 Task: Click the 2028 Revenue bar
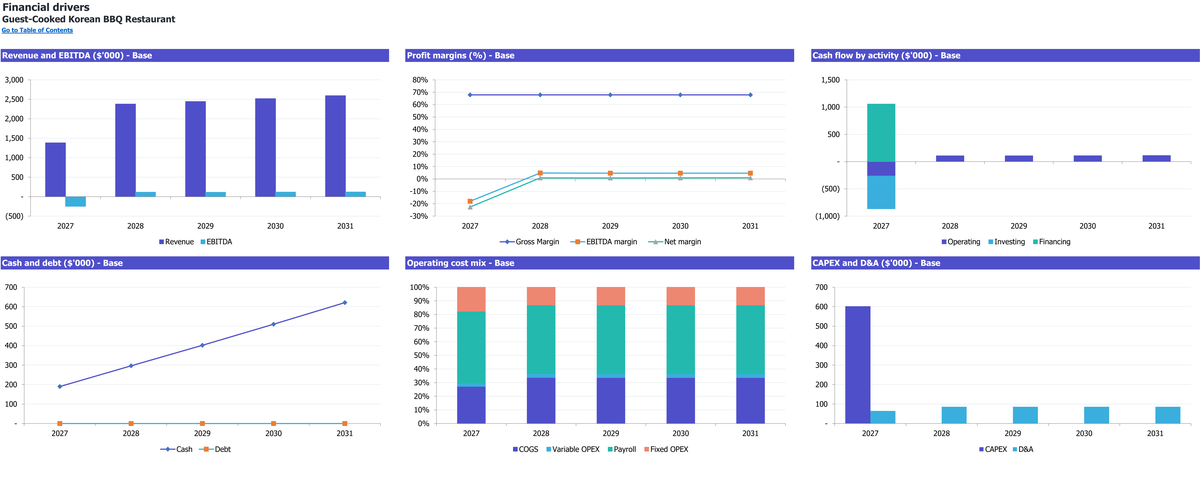tap(125, 150)
